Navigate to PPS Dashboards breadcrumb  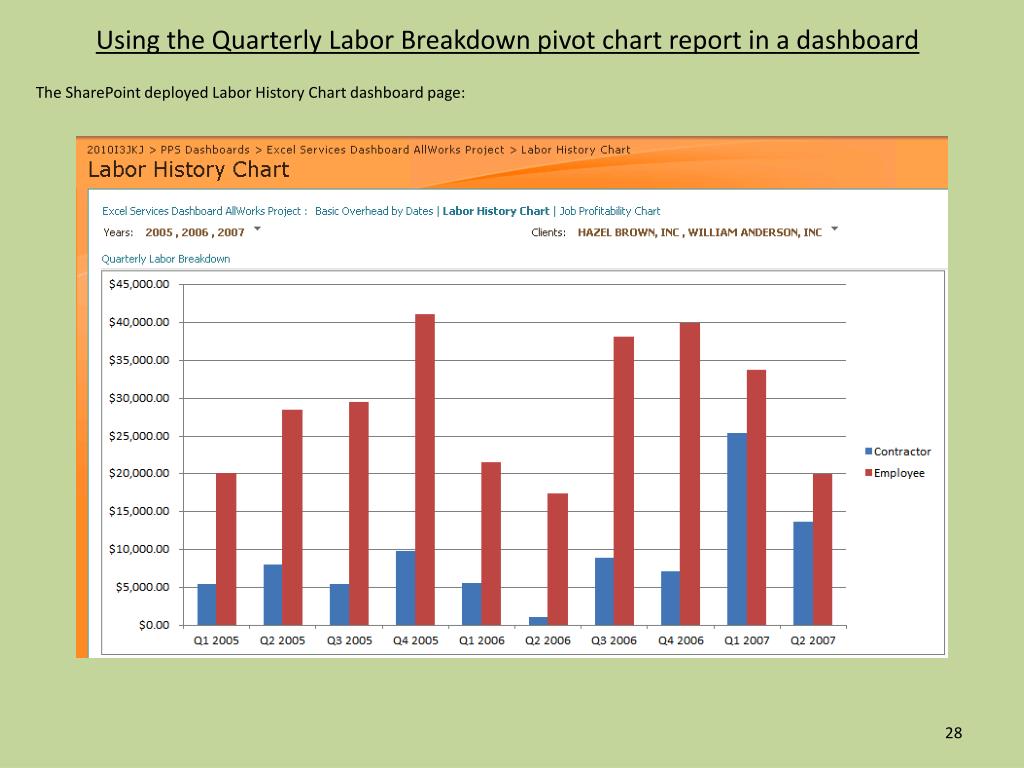click(204, 150)
